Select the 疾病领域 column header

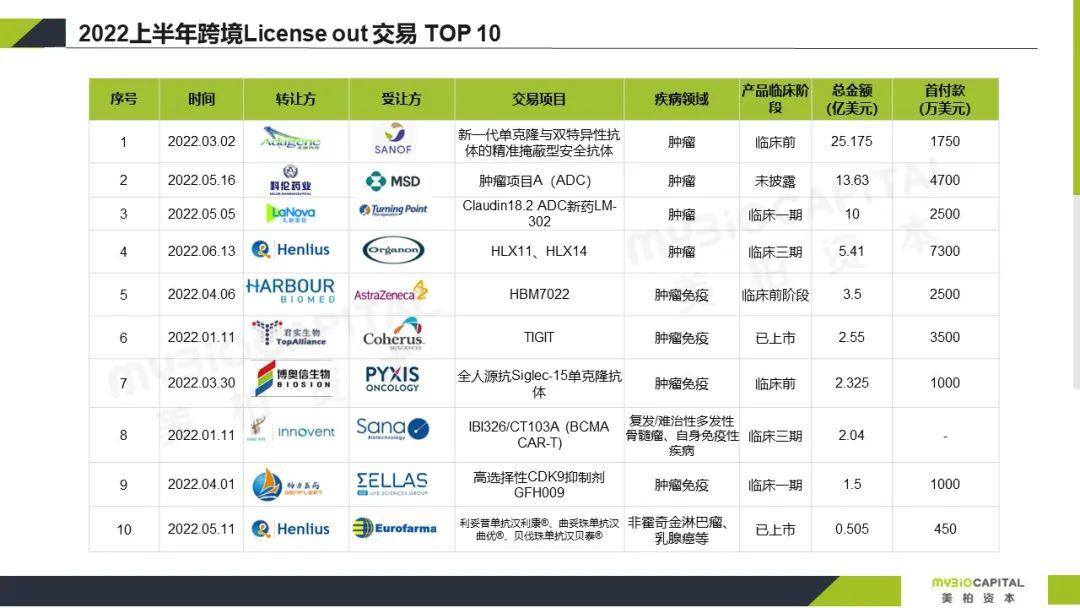click(681, 99)
